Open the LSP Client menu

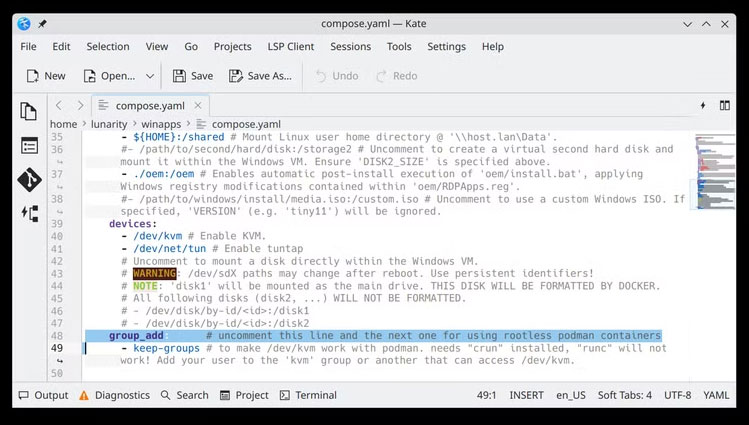click(291, 47)
